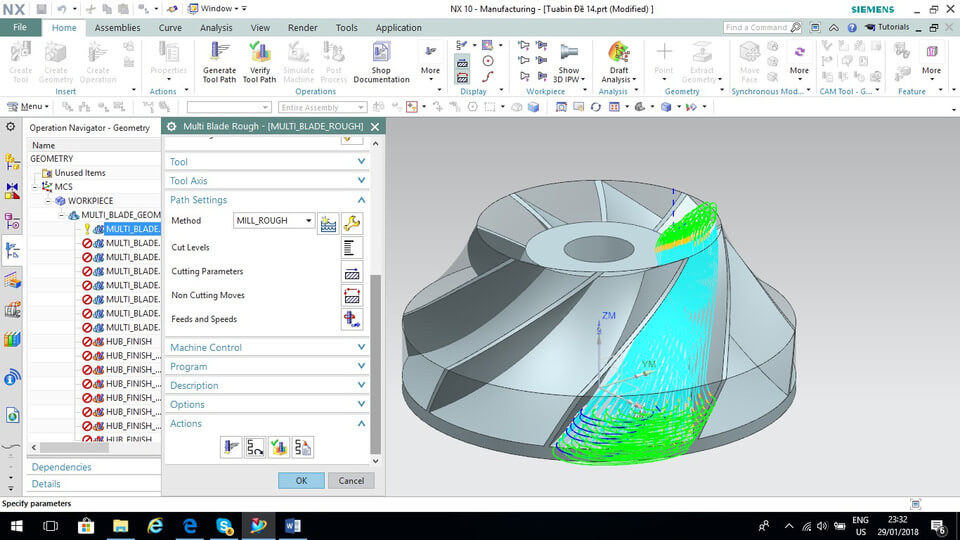Open Windows Start menu
Screen dimensions: 960x540
tap(17, 526)
